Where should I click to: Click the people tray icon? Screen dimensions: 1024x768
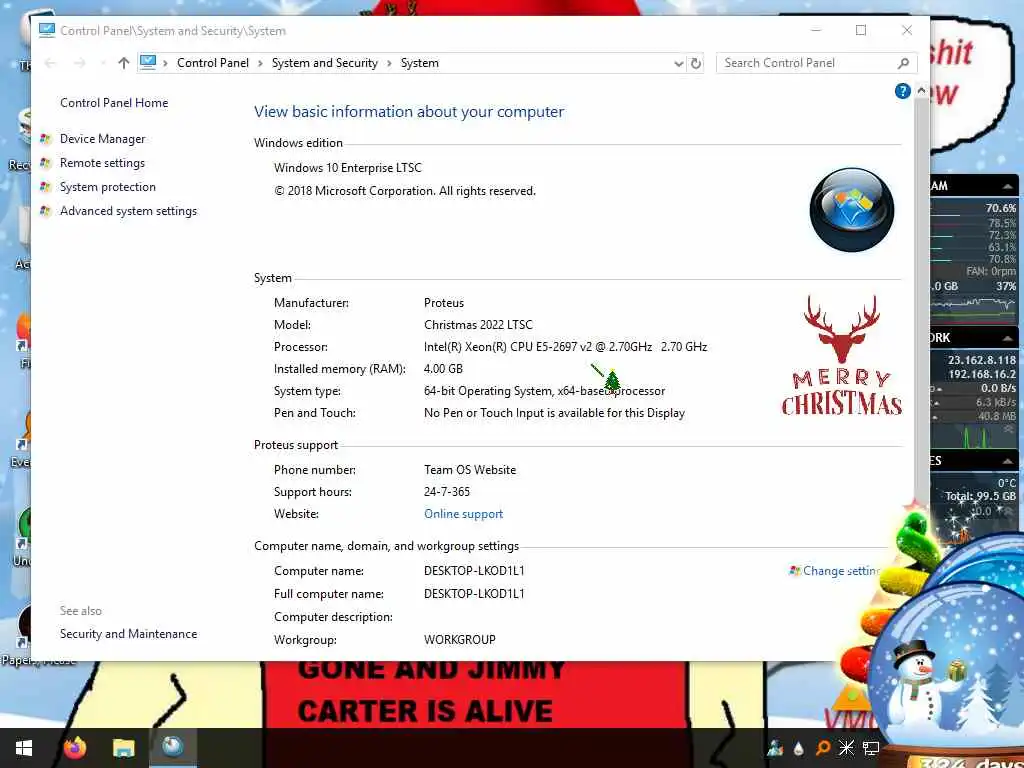(775, 748)
